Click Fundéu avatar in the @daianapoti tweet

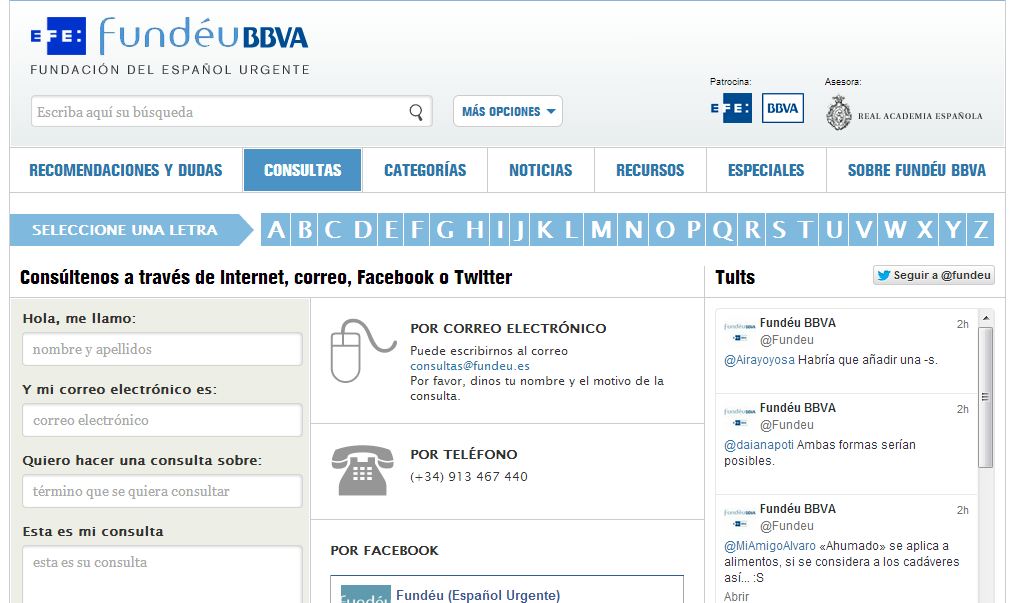739,417
